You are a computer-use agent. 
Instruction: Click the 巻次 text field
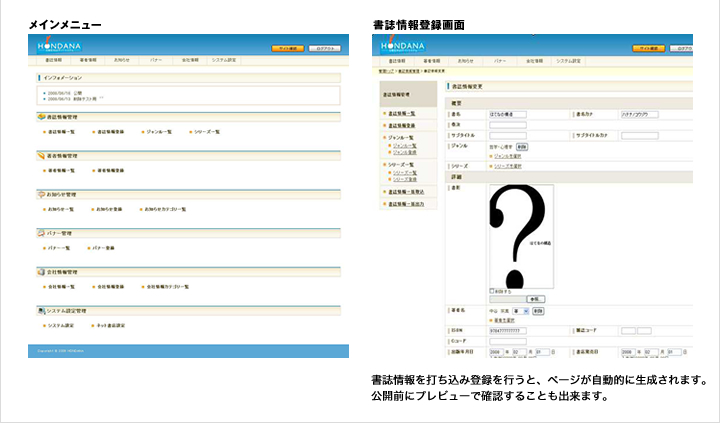[508, 125]
